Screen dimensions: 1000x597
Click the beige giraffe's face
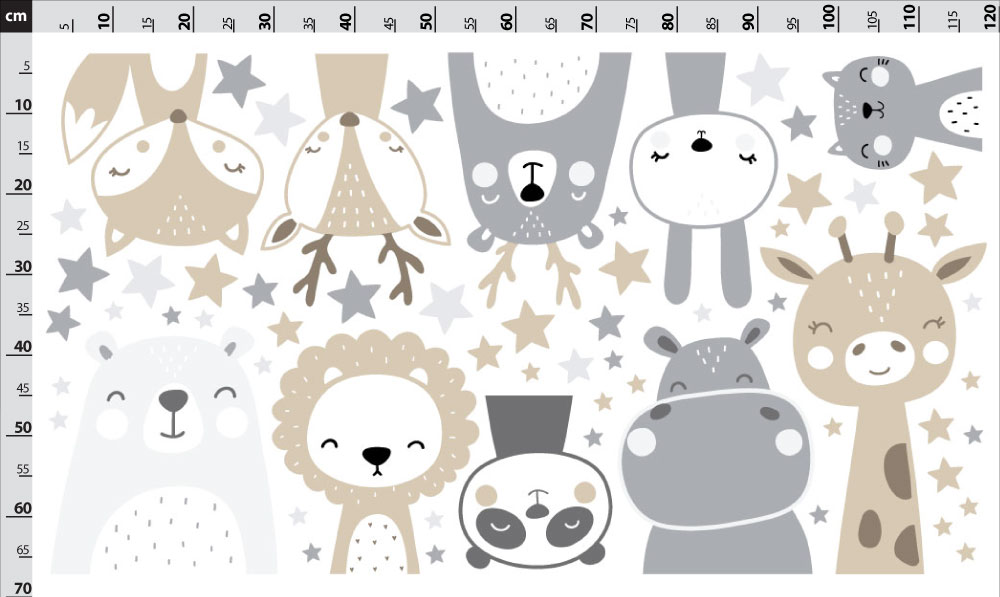875,328
